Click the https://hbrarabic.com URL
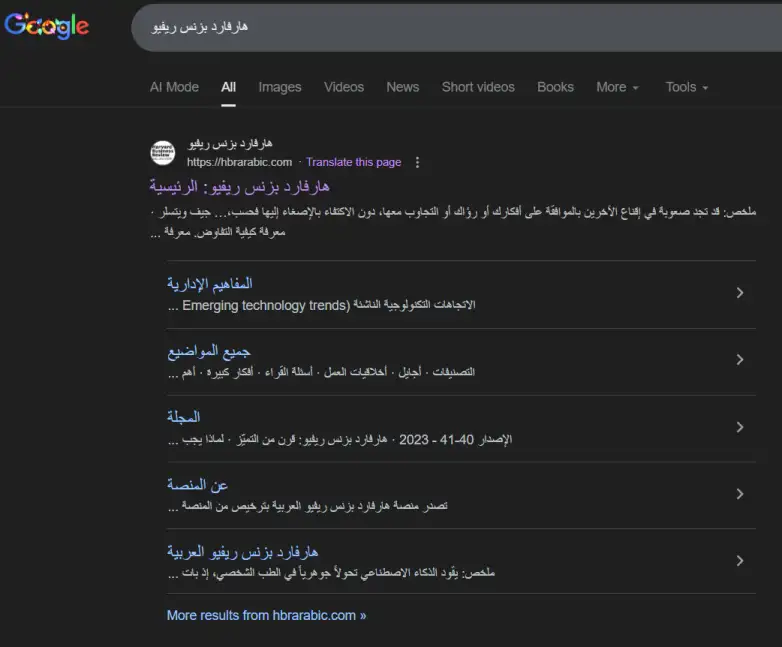The height and width of the screenshot is (647, 782). tap(239, 162)
